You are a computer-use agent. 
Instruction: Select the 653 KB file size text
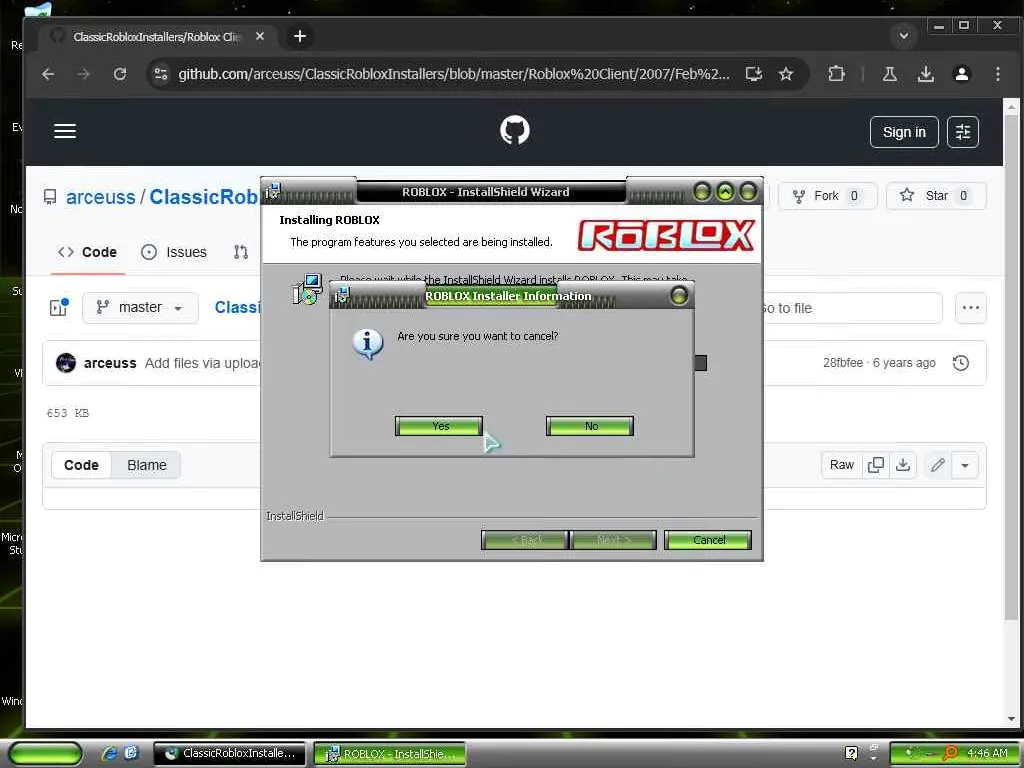coord(68,413)
